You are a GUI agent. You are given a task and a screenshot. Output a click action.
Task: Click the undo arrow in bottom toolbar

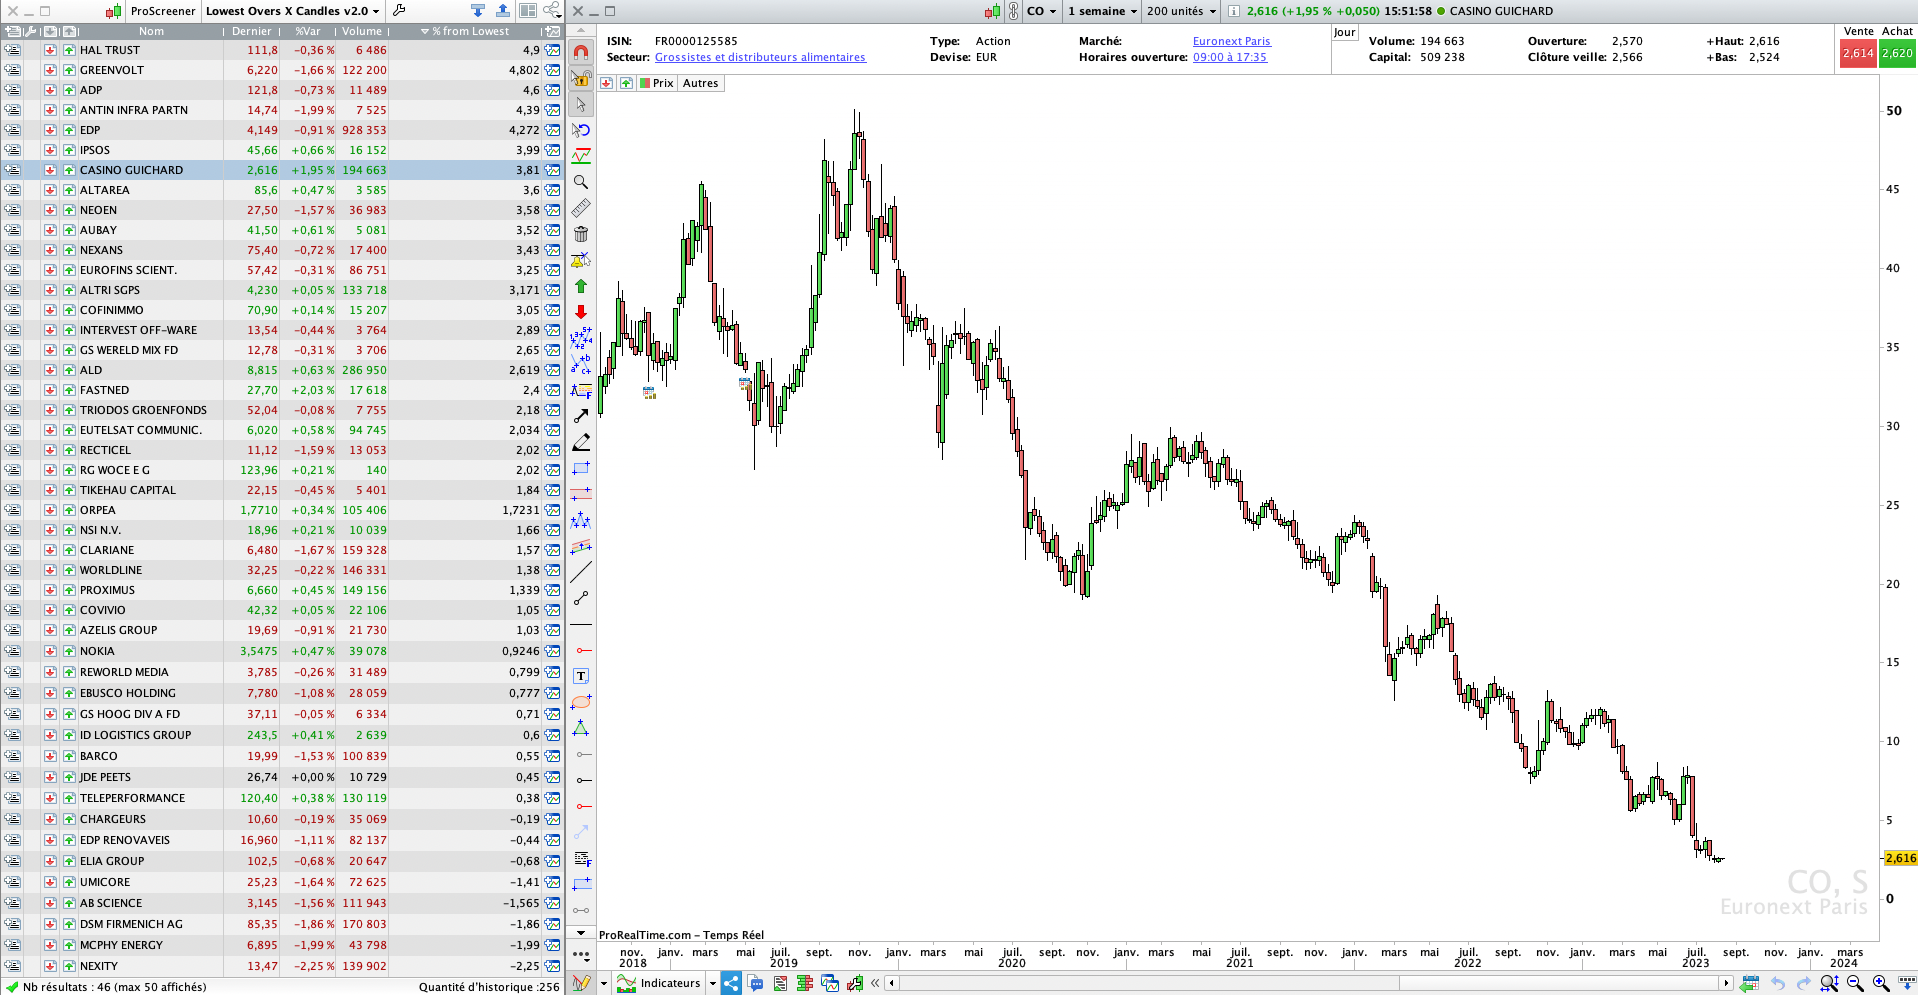click(x=1778, y=983)
